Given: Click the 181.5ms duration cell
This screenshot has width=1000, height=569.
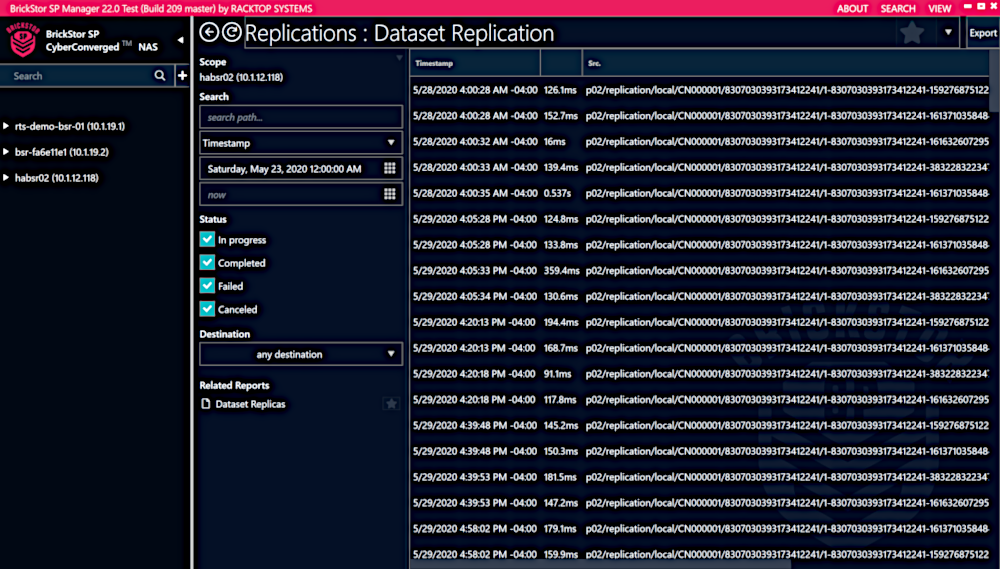Looking at the screenshot, I should tap(560, 477).
